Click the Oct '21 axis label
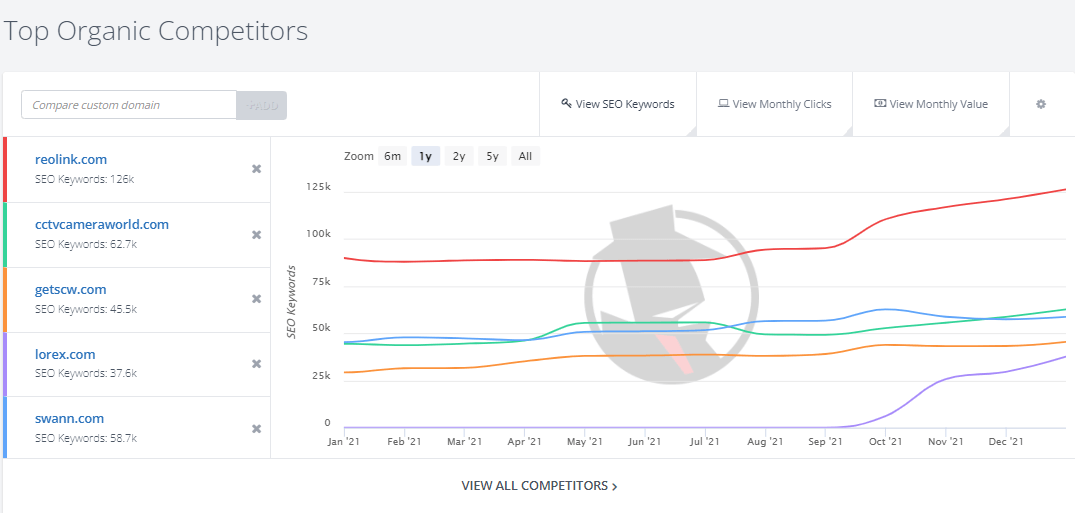 click(x=885, y=442)
